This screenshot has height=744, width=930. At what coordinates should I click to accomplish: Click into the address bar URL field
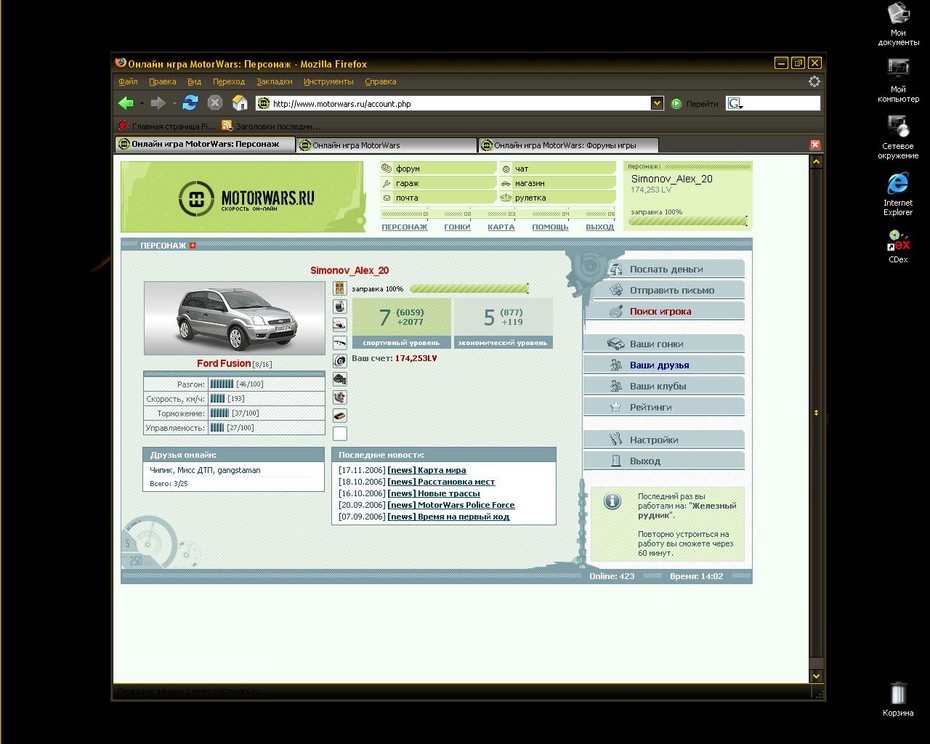click(x=460, y=103)
